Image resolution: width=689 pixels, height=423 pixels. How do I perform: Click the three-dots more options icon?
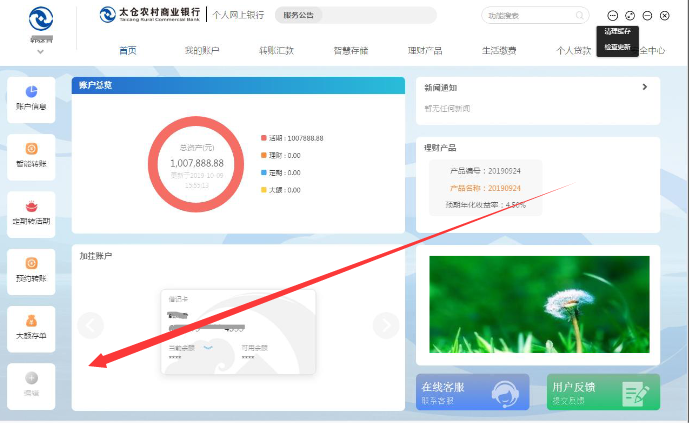coord(613,16)
